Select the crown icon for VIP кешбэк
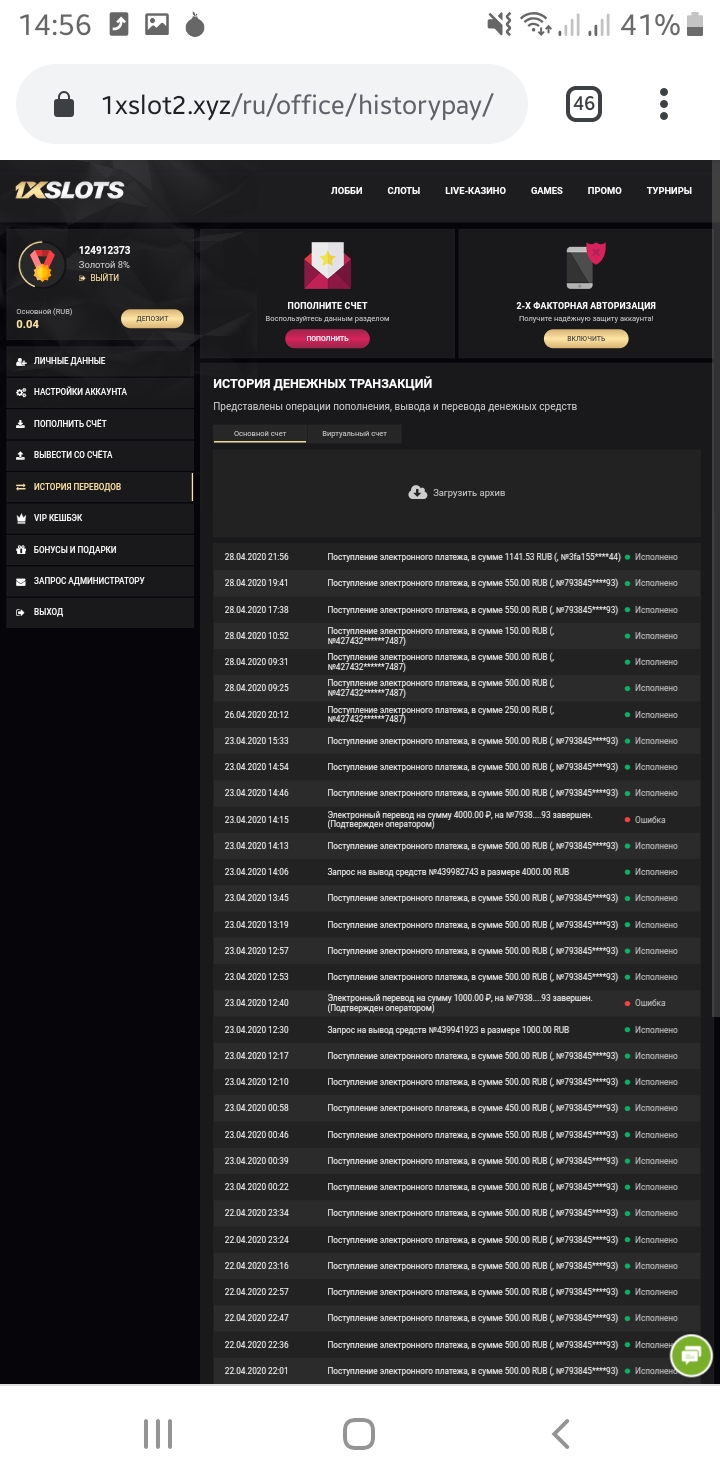The height and width of the screenshot is (1480, 720). (x=22, y=518)
